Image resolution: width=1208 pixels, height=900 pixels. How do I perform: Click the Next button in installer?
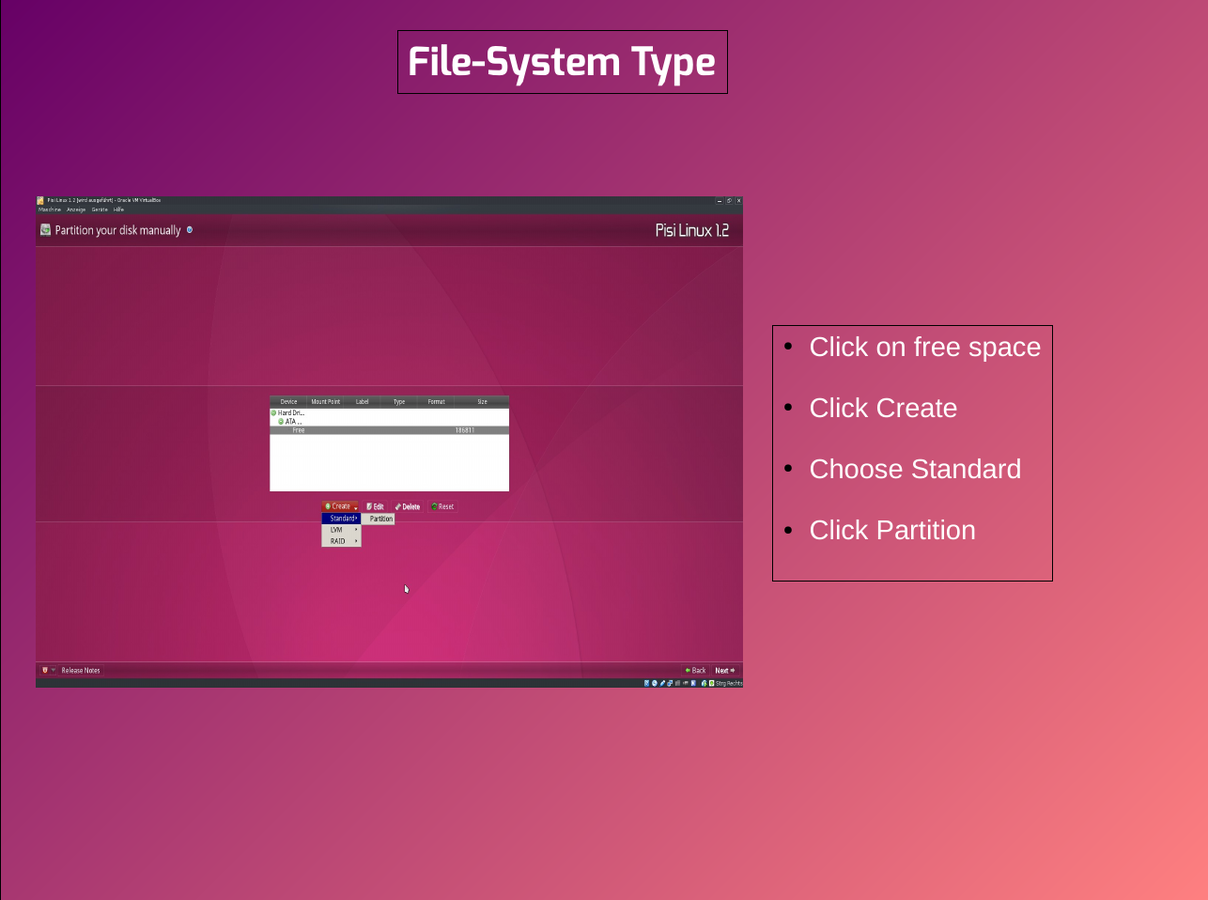click(725, 670)
